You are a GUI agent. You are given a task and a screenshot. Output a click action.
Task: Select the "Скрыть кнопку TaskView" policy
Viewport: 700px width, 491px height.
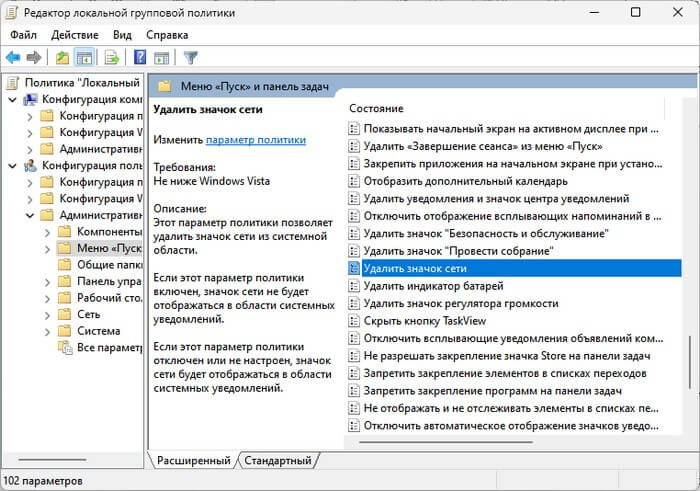click(x=424, y=320)
